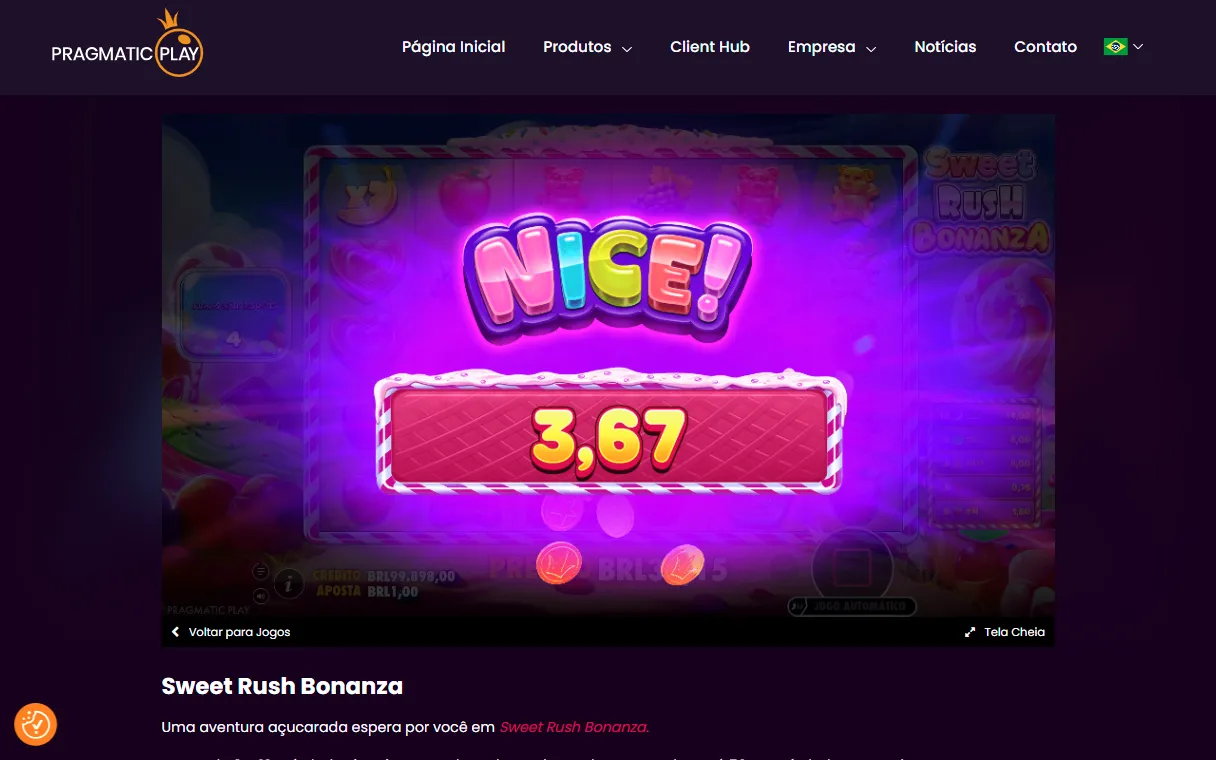Open the game hamburger menu icon

coord(260,571)
